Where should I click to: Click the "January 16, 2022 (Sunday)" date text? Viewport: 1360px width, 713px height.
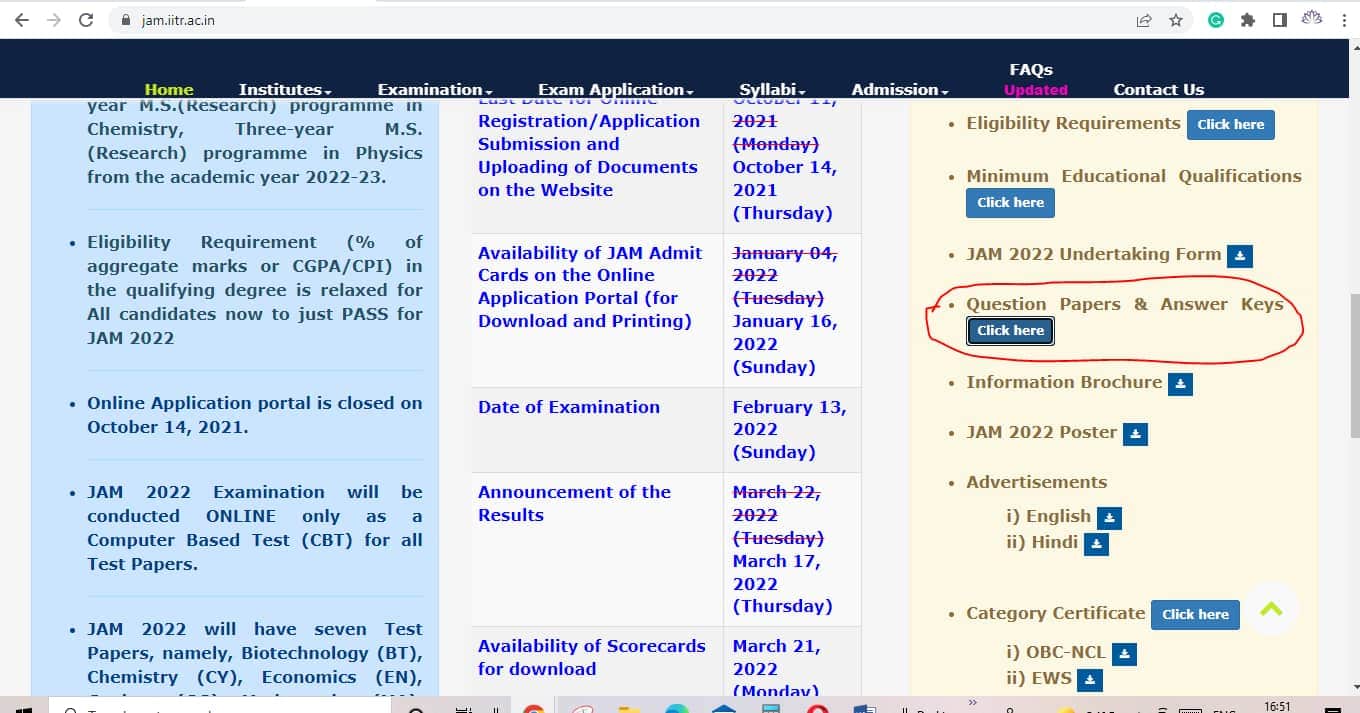tap(785, 345)
